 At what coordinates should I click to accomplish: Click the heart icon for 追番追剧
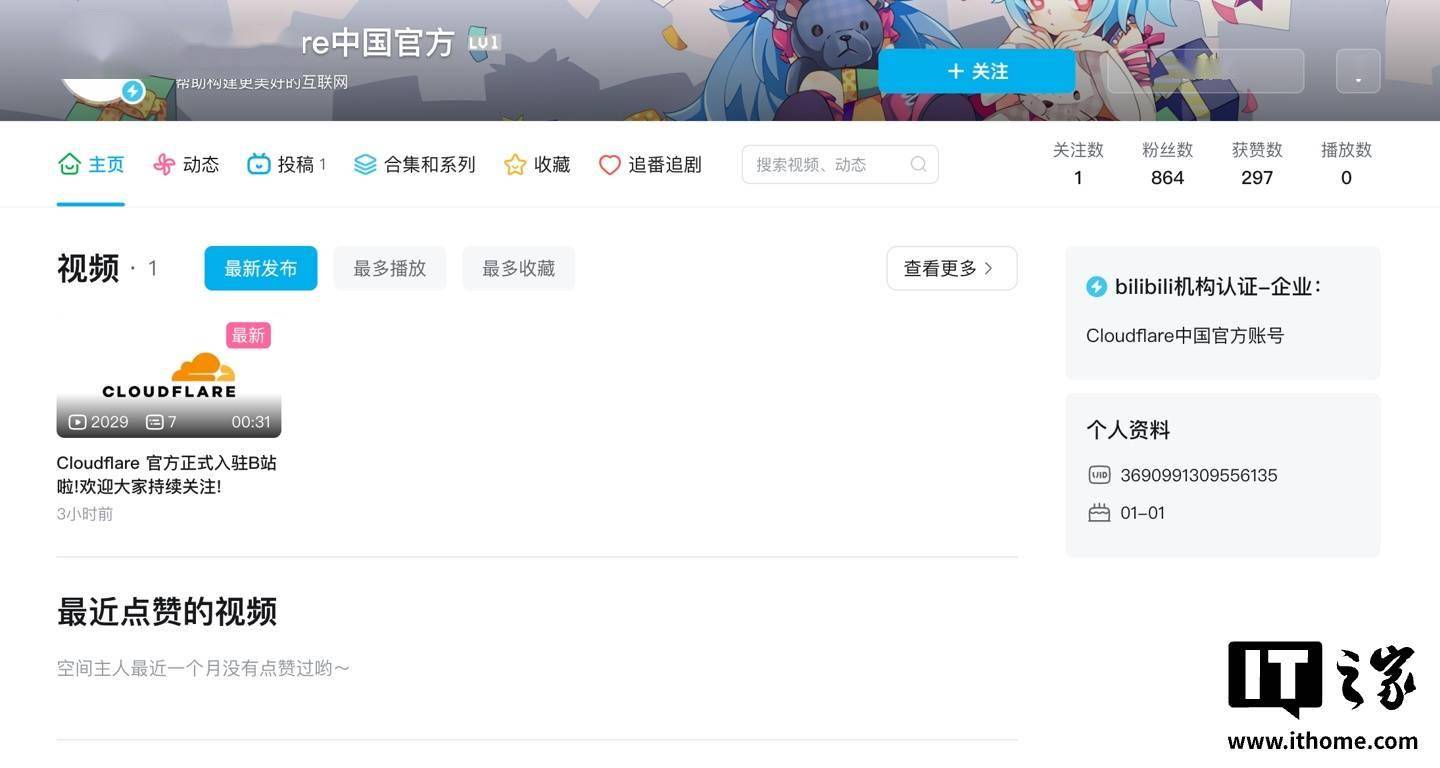610,164
